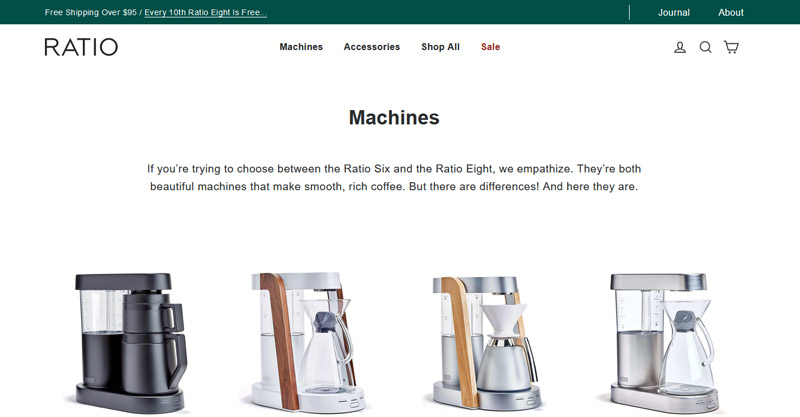Click the Ratio Six and Eight description paragraph
The image size is (800, 417).
pos(394,178)
